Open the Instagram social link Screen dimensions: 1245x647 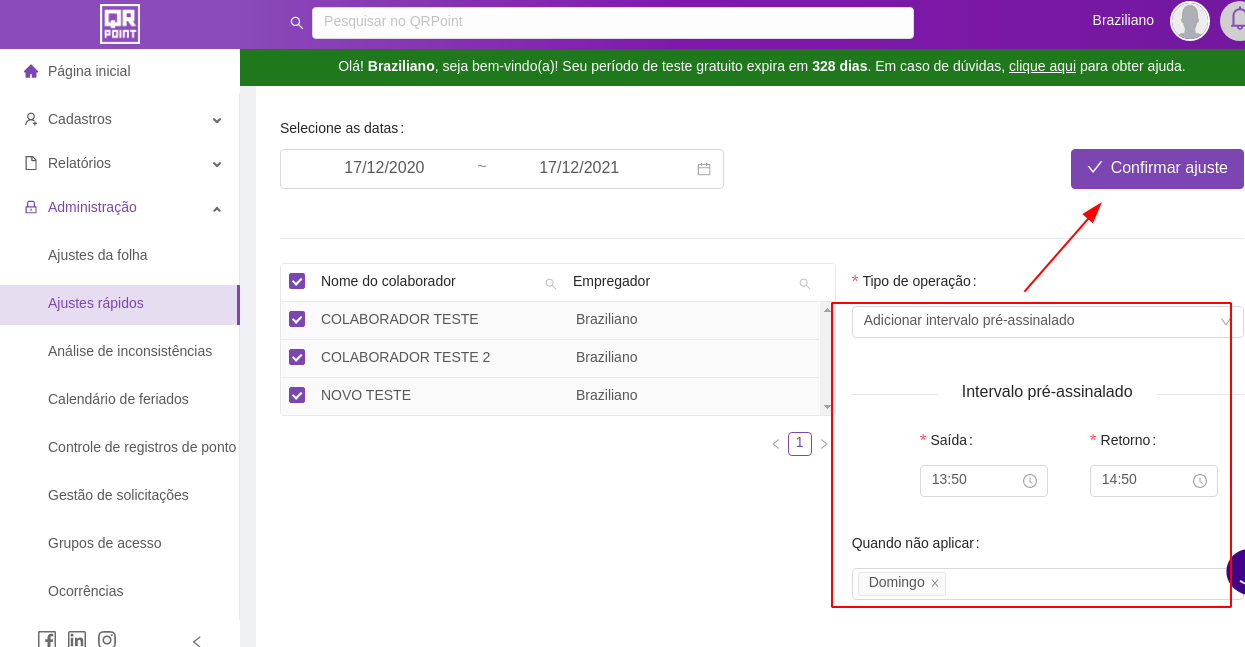(x=107, y=640)
